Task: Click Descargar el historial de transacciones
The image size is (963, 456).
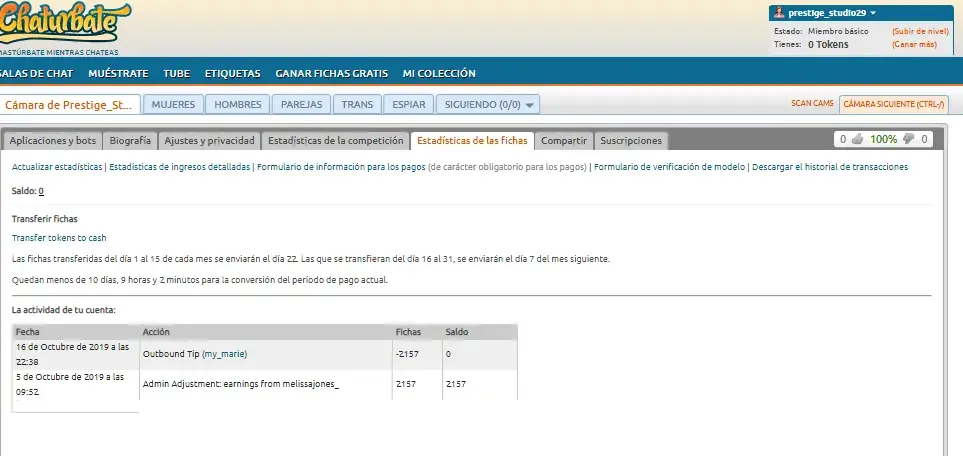Action: 830,167
